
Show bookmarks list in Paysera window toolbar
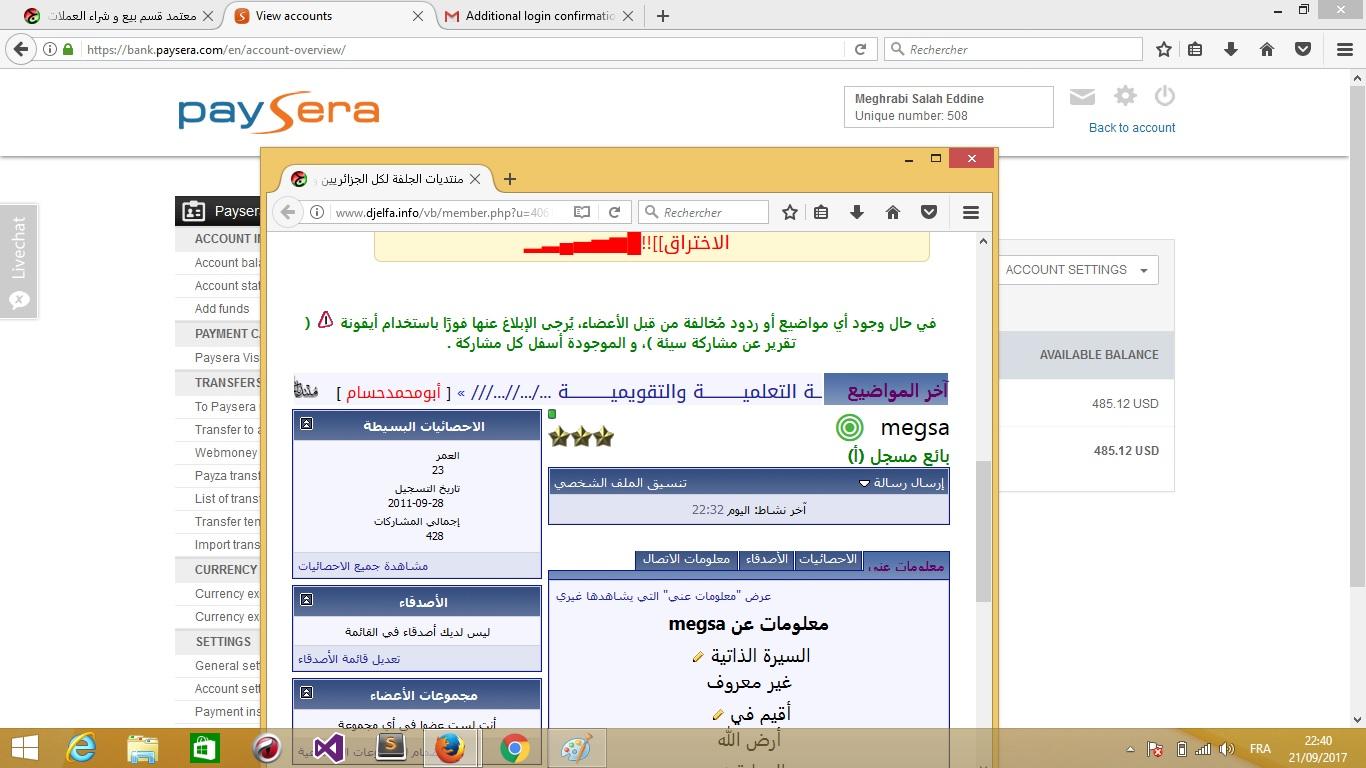[1195, 49]
